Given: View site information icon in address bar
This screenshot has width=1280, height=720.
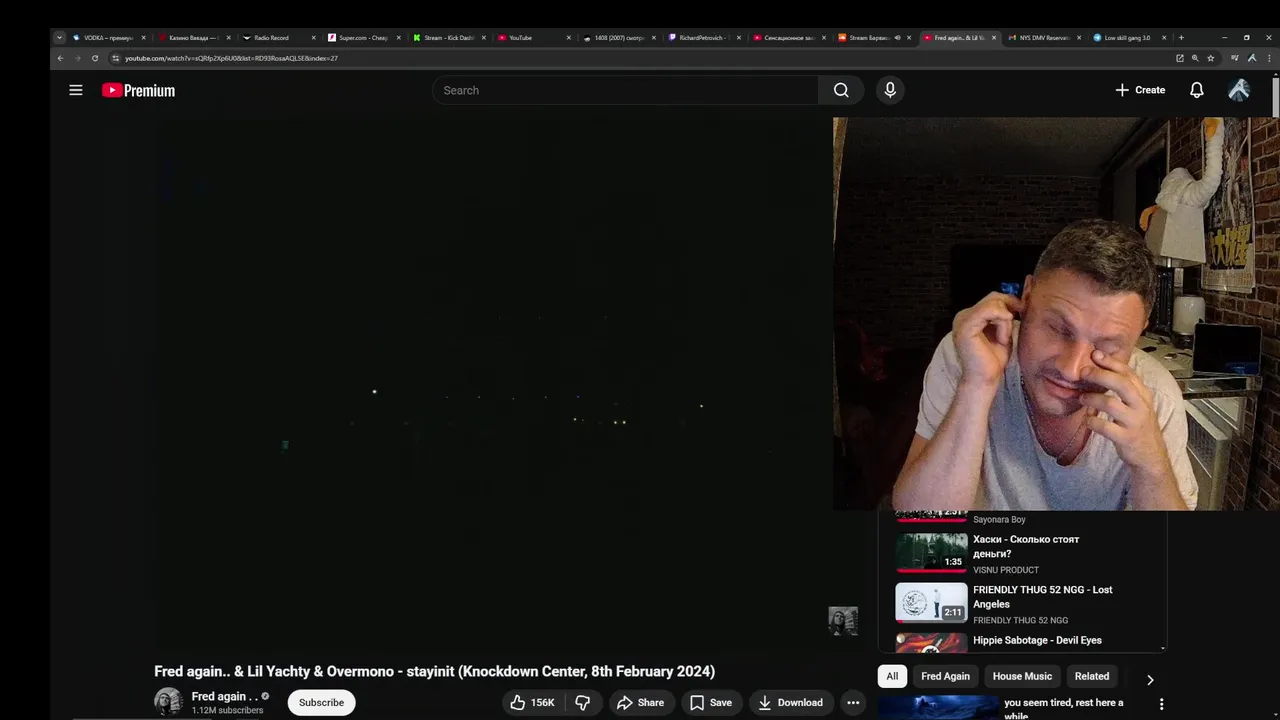Looking at the screenshot, I should (x=116, y=58).
